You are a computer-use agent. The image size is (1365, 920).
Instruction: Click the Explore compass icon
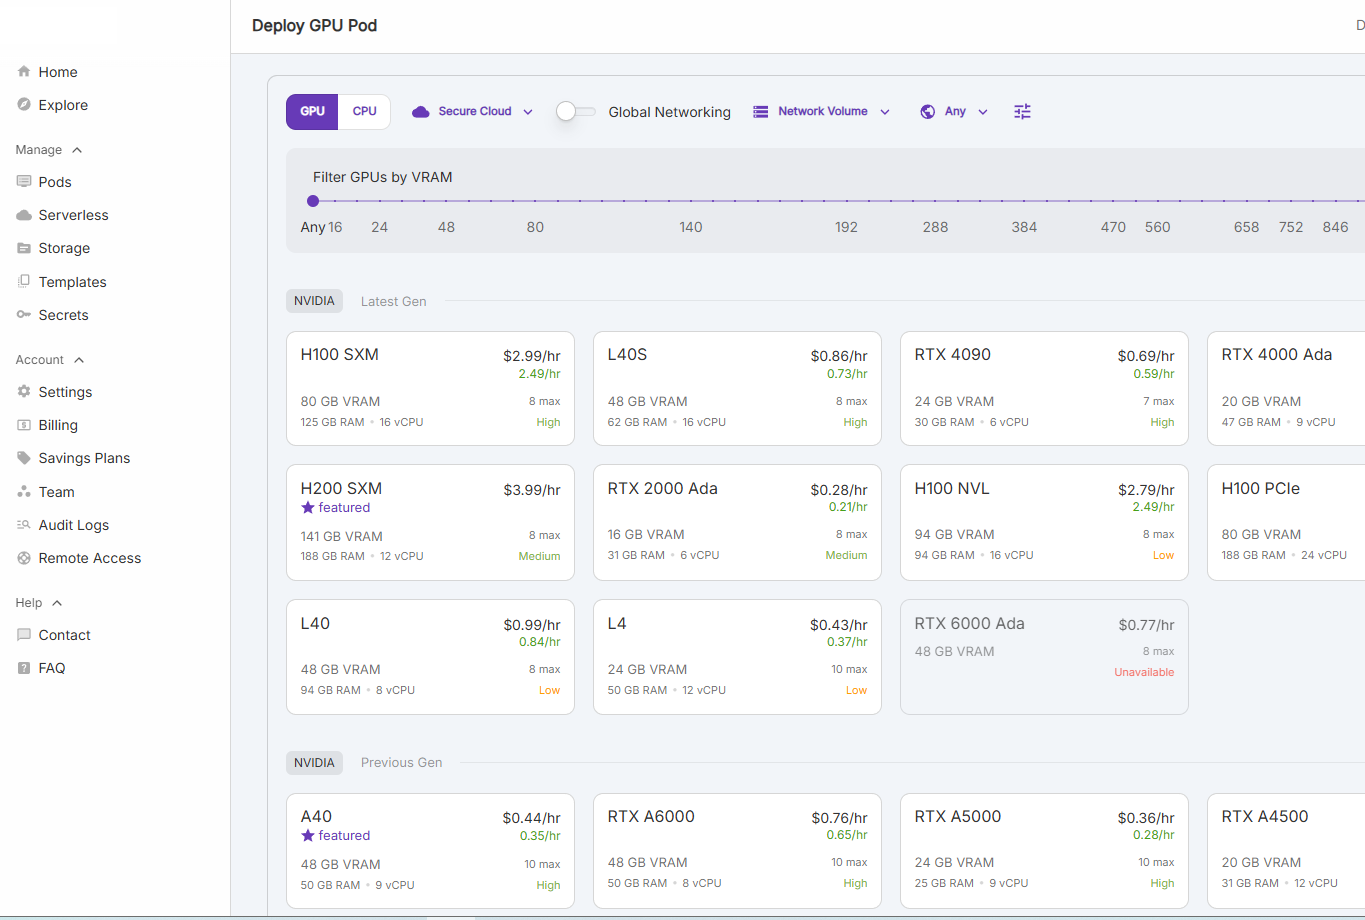(24, 105)
